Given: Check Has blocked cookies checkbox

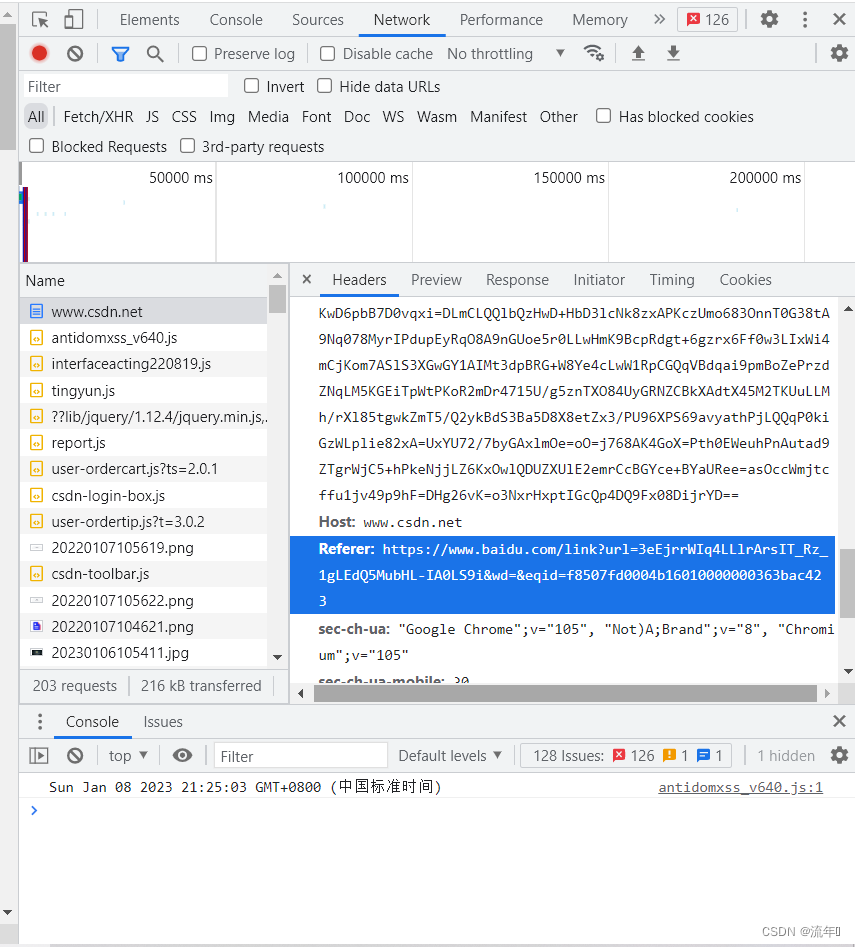Looking at the screenshot, I should pyautogui.click(x=603, y=116).
